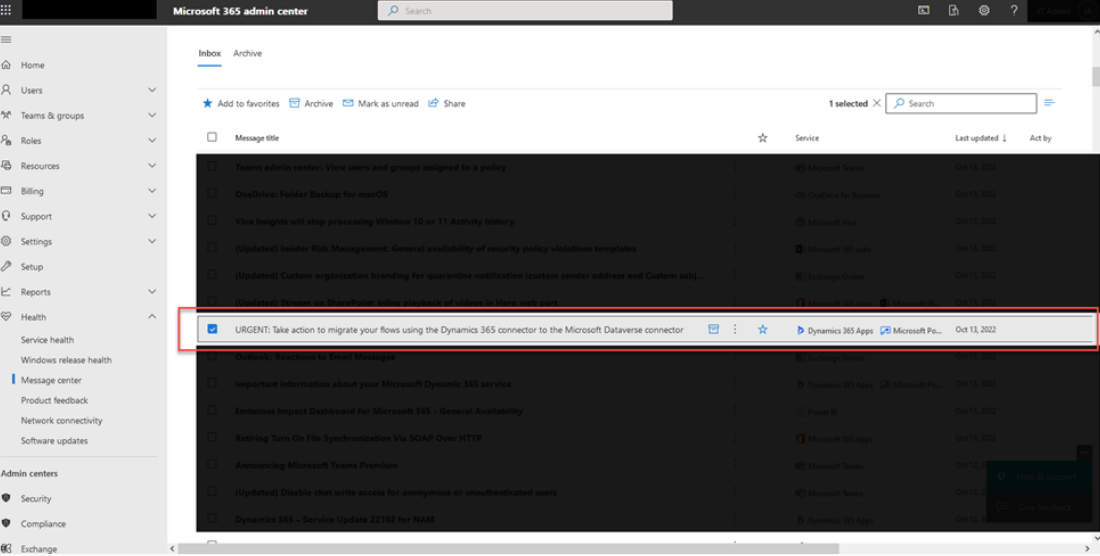Open Cloud Shell from the top bar
The height and width of the screenshot is (556, 1100).
click(925, 11)
